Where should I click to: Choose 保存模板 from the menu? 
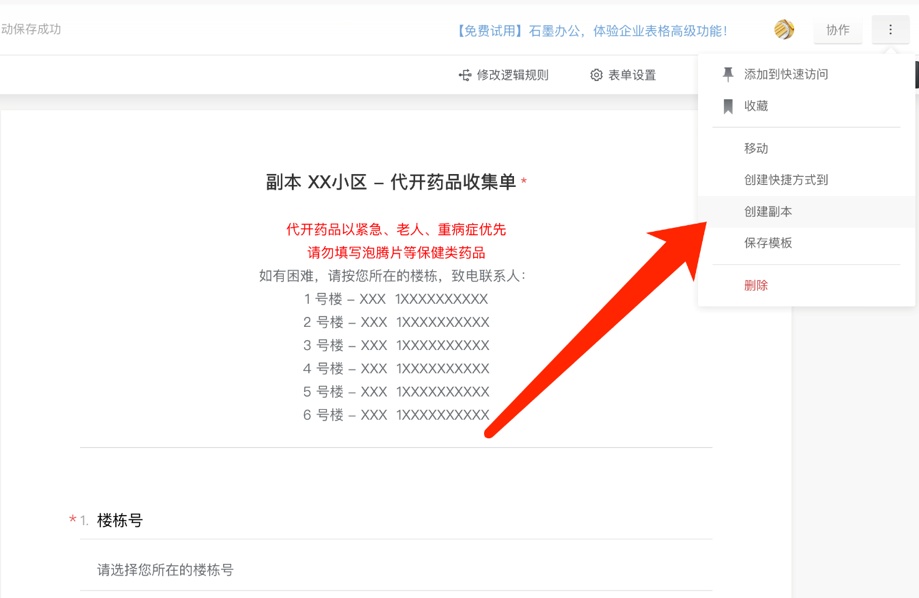pos(768,243)
